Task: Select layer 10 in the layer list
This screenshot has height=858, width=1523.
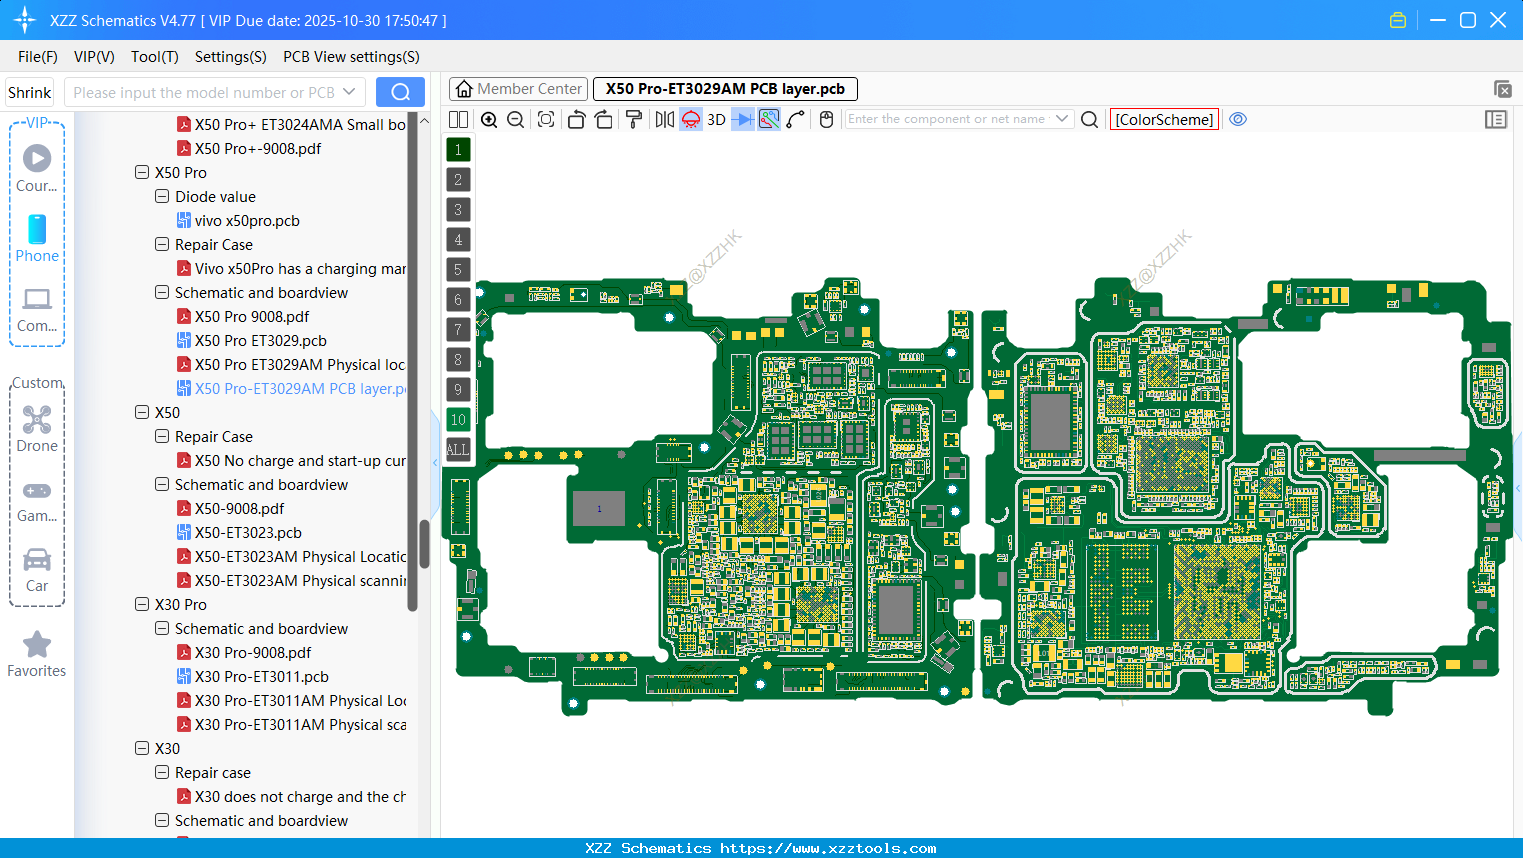Action: point(458,419)
